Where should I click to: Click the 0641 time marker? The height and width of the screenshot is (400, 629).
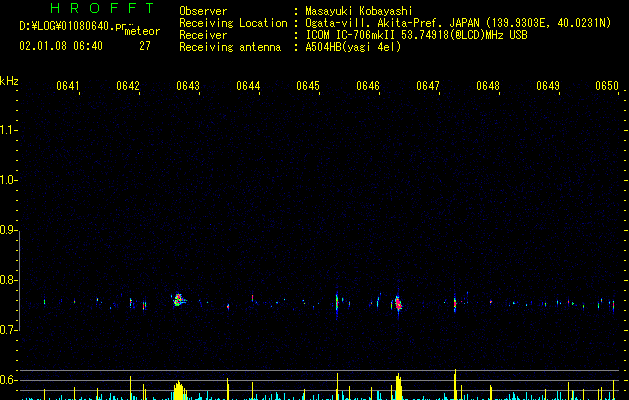(68, 86)
